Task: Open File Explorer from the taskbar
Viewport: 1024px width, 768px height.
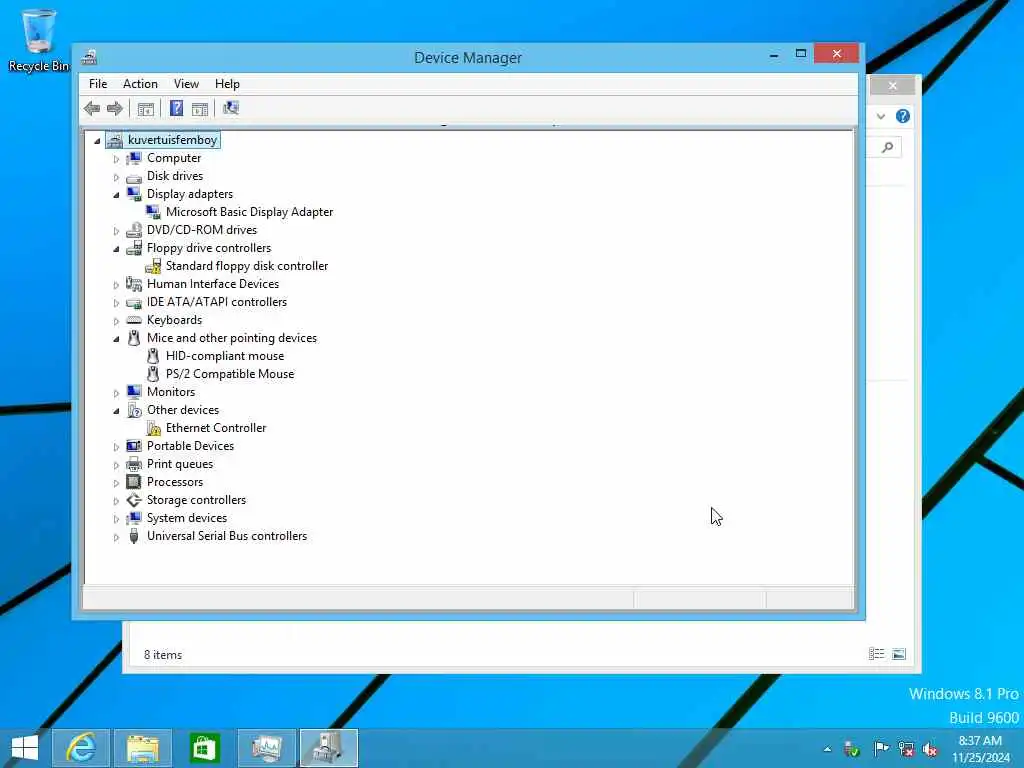Action: coord(142,748)
